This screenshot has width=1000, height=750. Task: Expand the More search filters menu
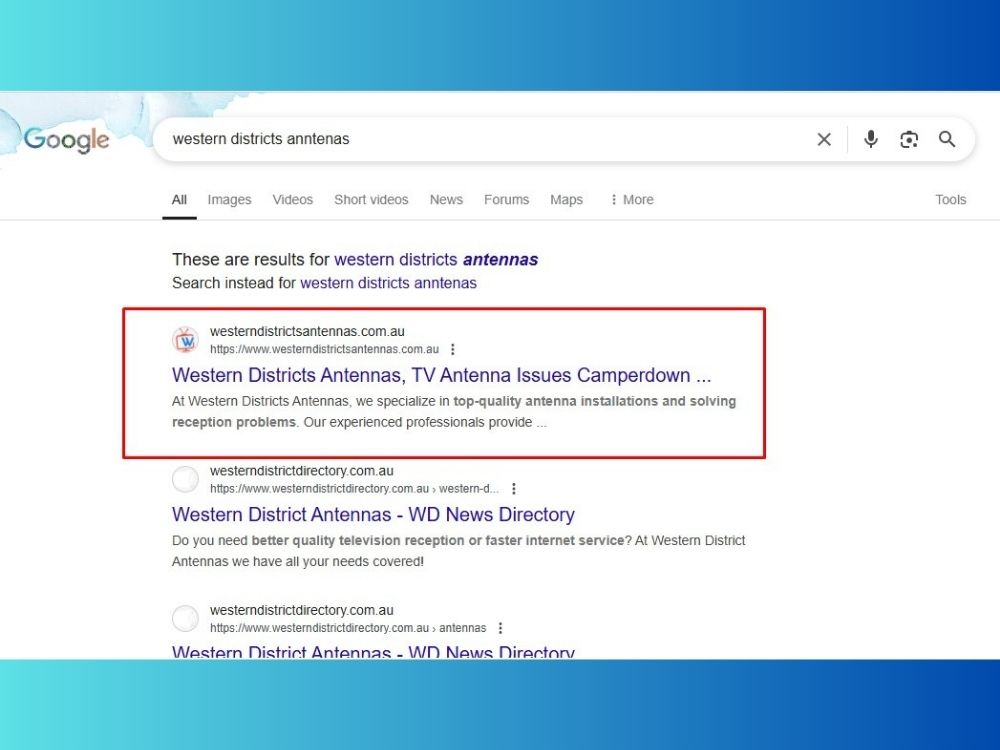(631, 200)
